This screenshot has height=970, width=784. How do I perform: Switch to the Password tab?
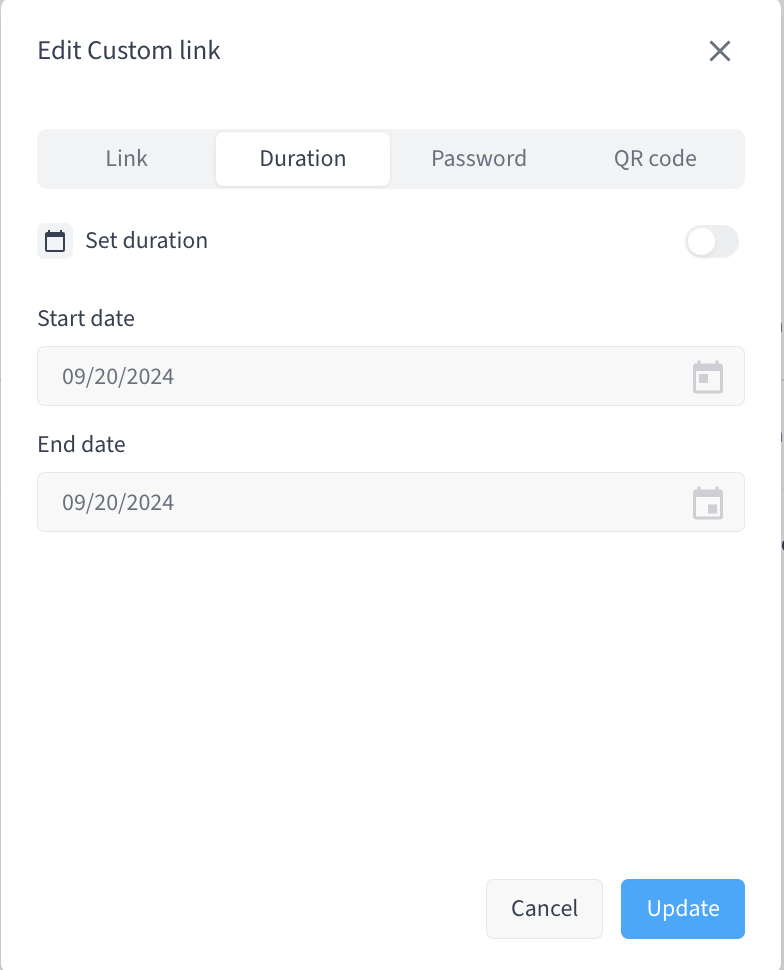(x=479, y=158)
